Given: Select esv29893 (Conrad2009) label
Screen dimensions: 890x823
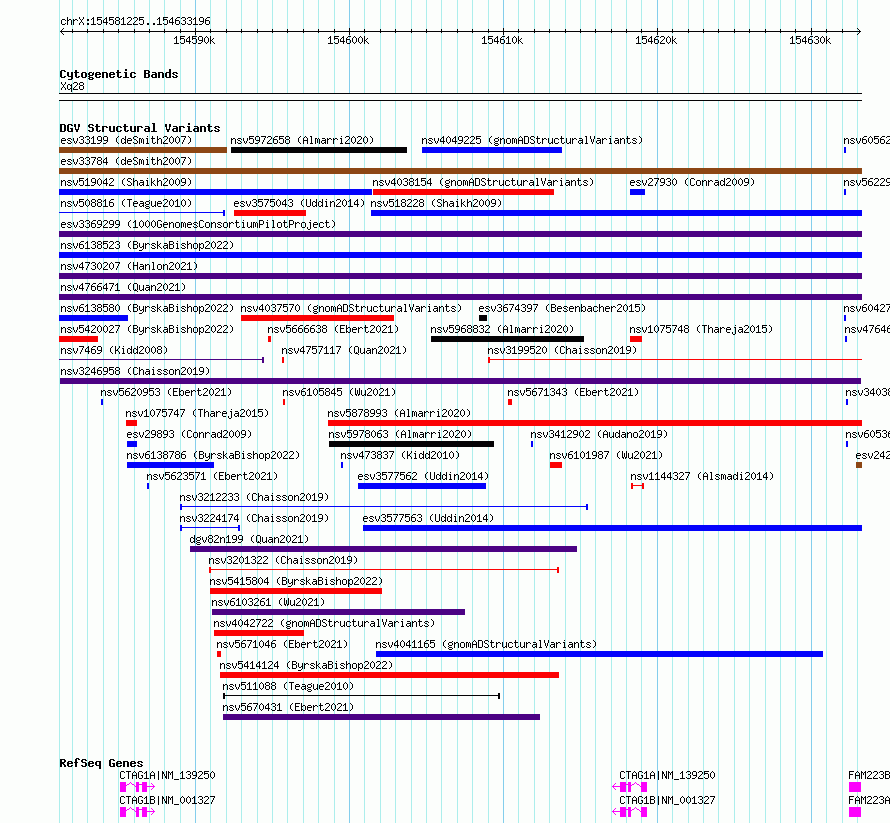Looking at the screenshot, I should [189, 434].
